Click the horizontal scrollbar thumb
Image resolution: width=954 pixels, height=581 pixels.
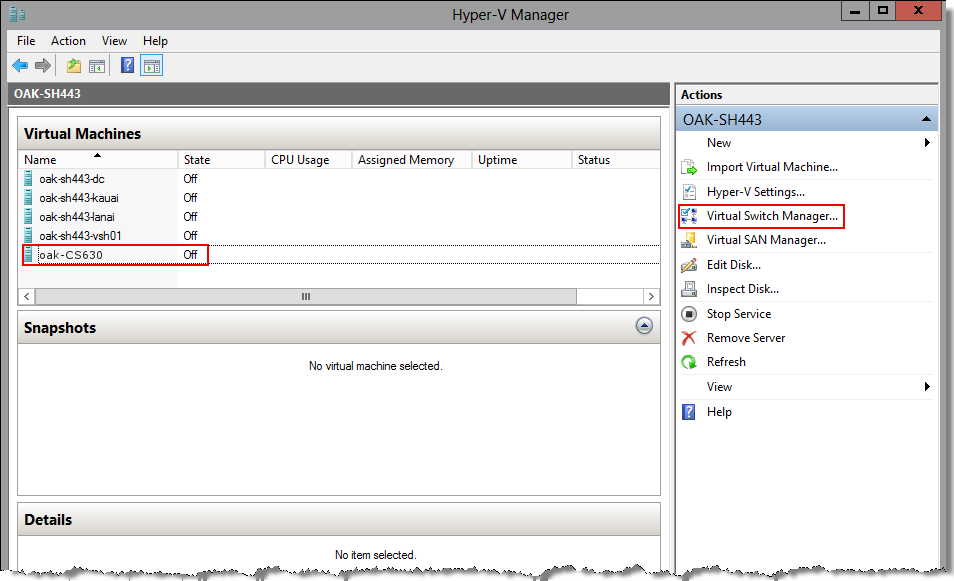[306, 296]
